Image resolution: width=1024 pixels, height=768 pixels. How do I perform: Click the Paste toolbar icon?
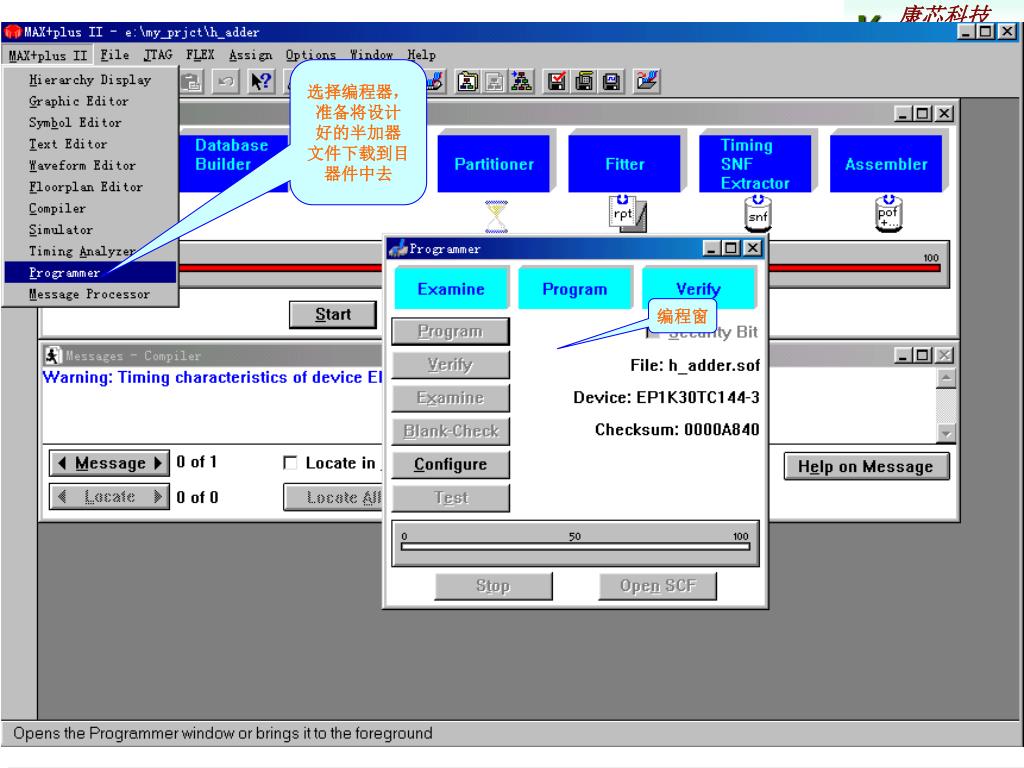click(x=191, y=82)
